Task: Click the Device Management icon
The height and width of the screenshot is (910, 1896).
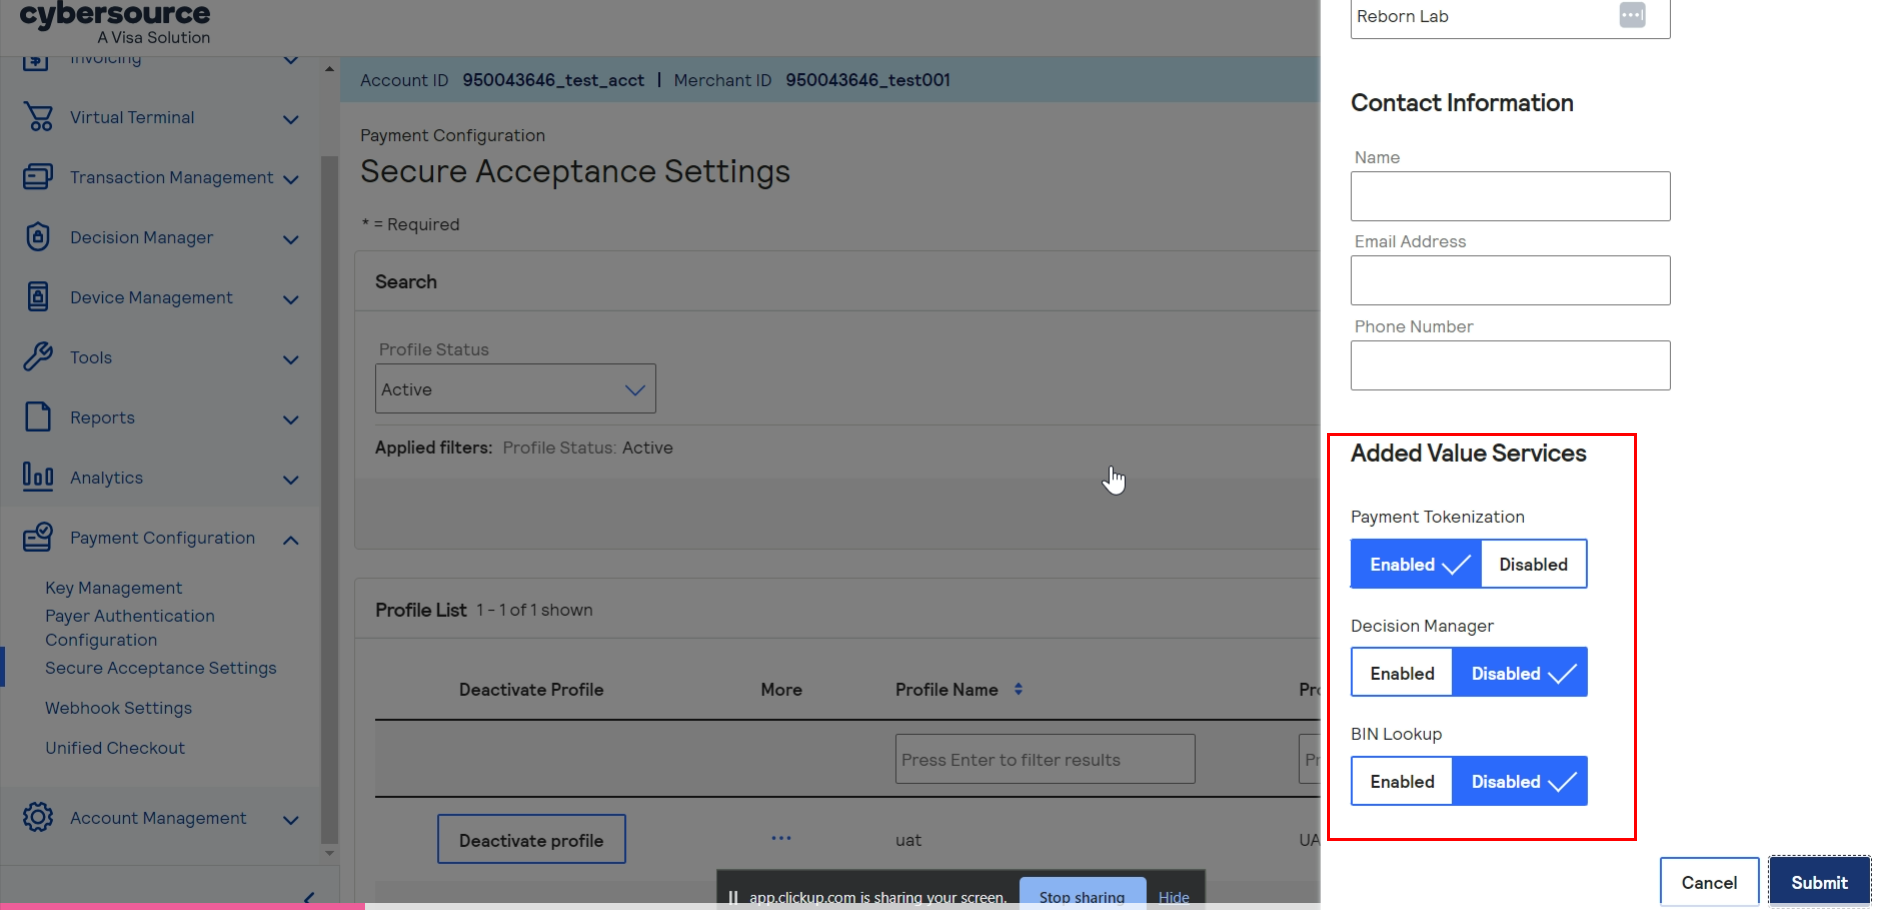Action: pos(38,297)
